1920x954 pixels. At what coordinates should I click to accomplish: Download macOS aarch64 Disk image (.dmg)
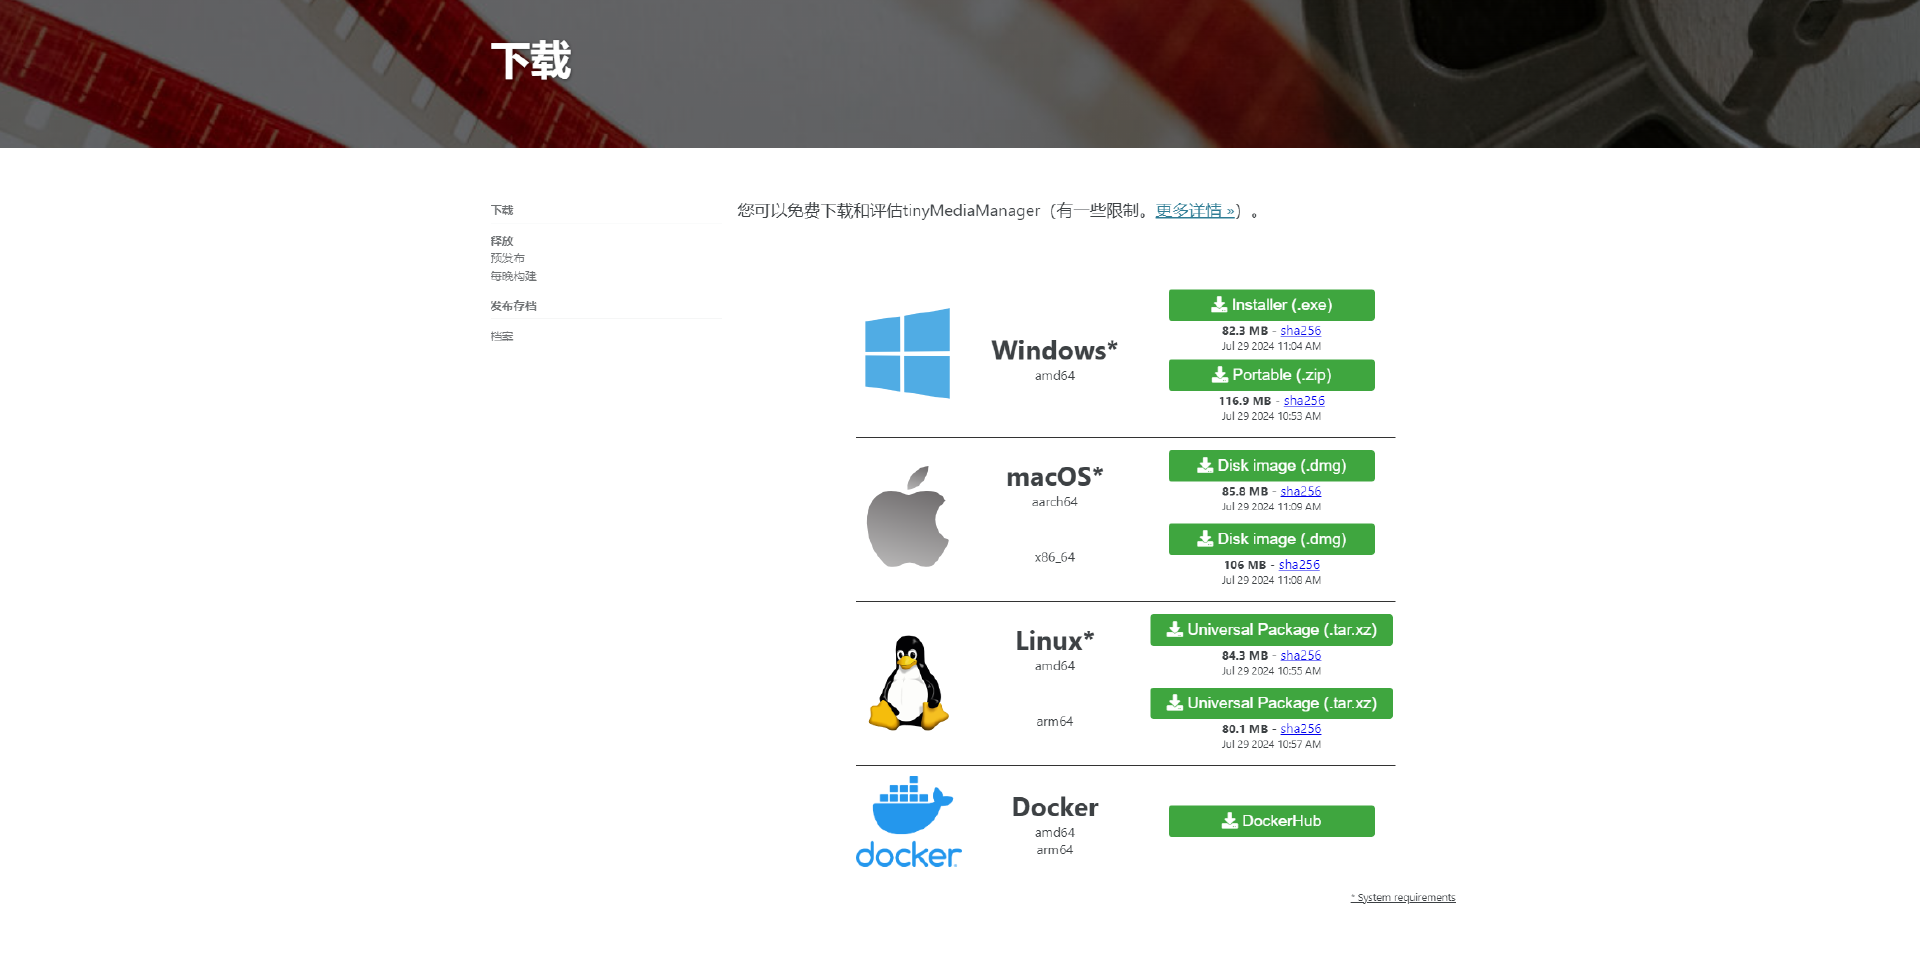click(1271, 466)
